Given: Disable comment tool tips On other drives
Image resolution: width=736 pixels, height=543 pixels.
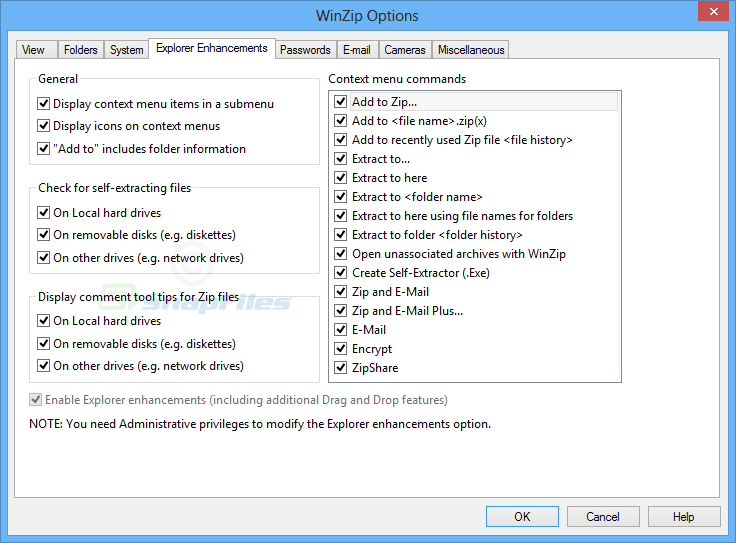Looking at the screenshot, I should [44, 366].
